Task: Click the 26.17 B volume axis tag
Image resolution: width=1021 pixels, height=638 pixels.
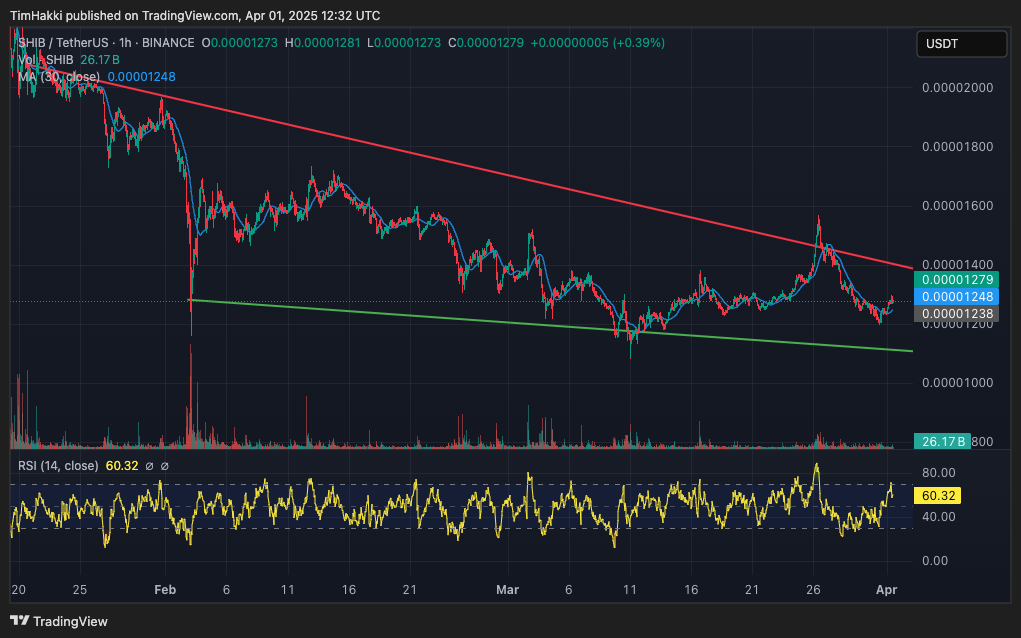Action: [942, 441]
